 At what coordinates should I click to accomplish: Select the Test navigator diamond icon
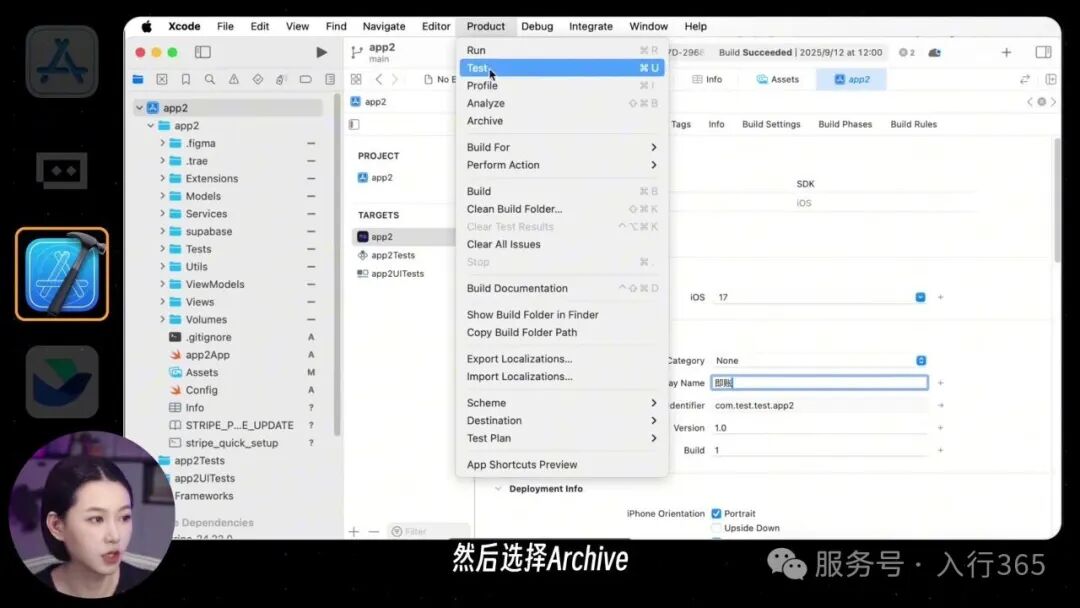pos(257,79)
